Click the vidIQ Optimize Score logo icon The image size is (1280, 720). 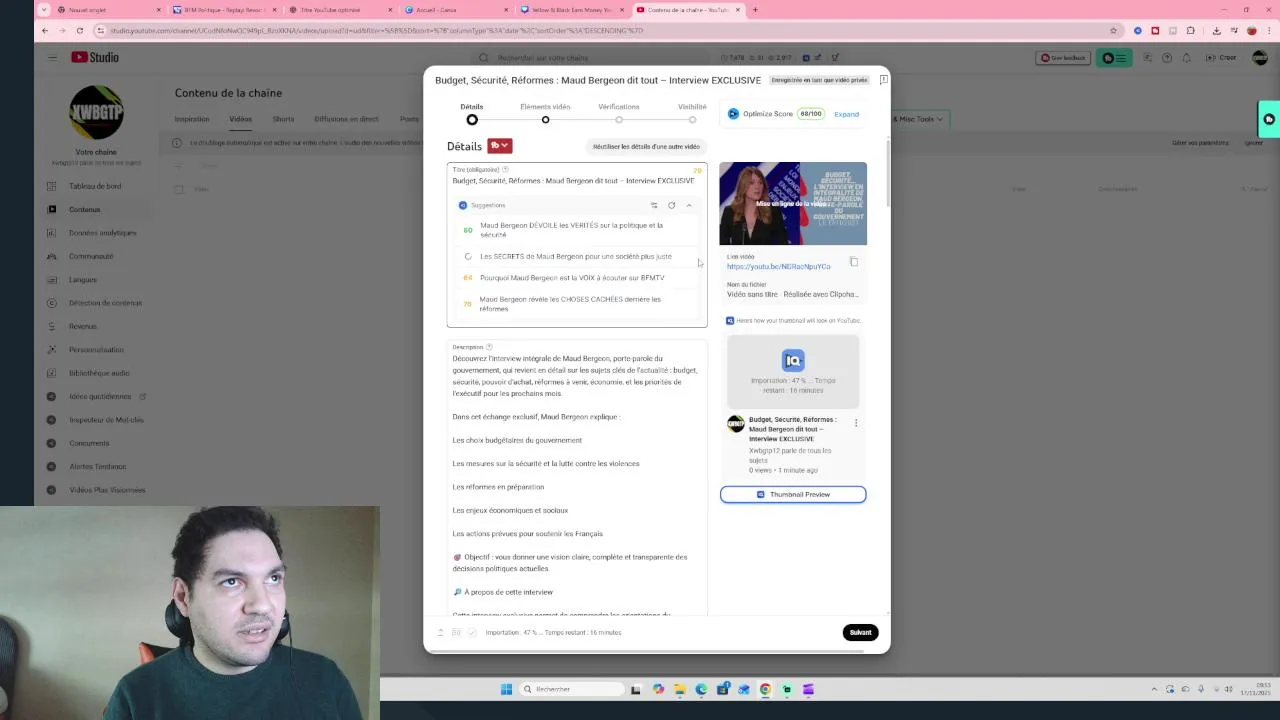coord(733,114)
